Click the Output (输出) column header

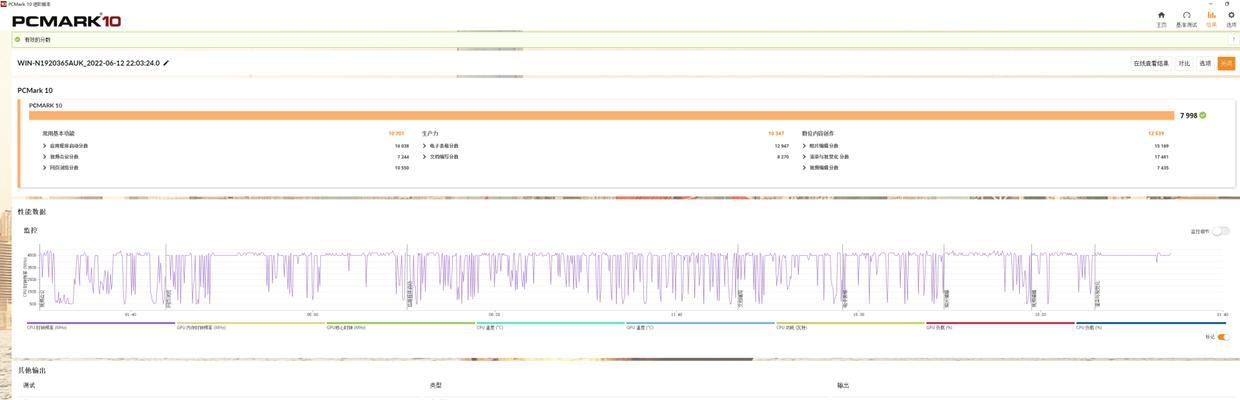pyautogui.click(x=843, y=385)
